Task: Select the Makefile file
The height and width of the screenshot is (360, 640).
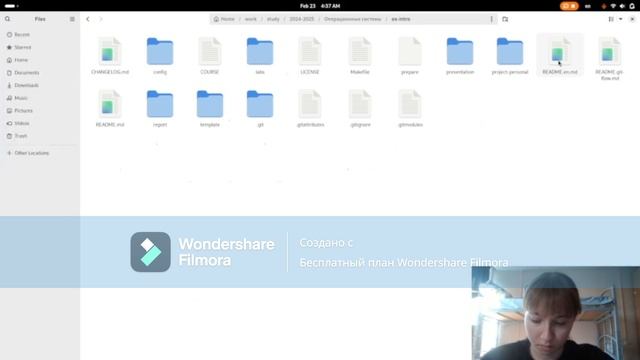Action: pos(360,56)
